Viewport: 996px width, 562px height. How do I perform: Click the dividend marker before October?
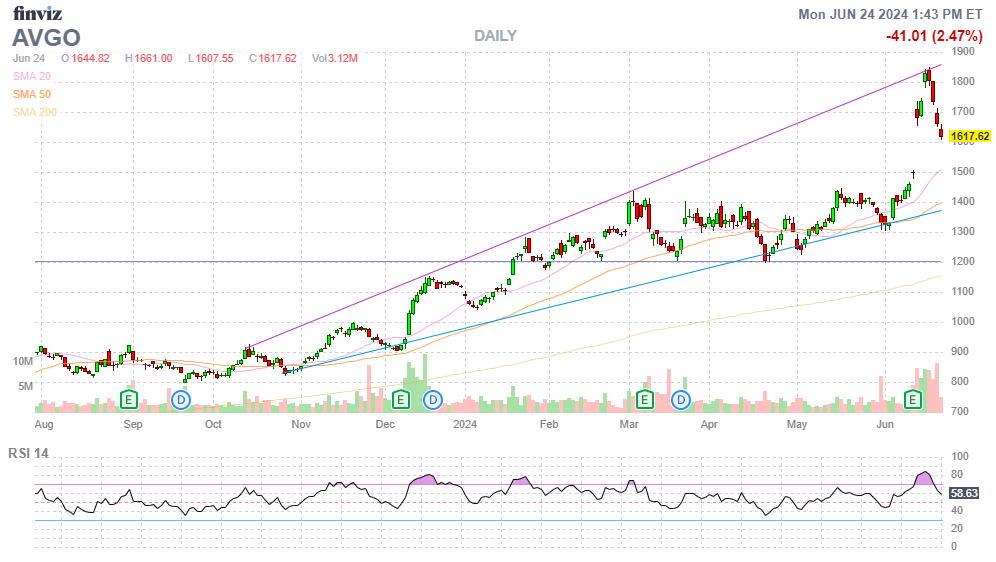tap(181, 400)
